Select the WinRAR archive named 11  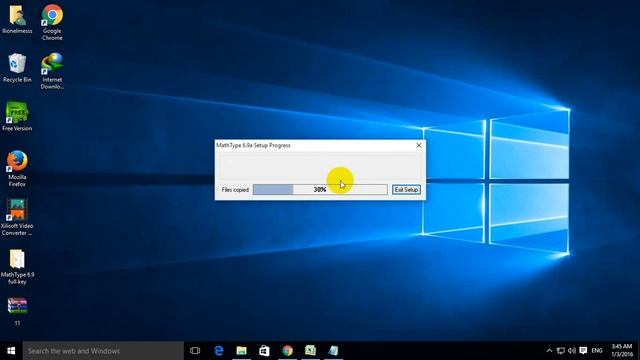click(x=17, y=312)
